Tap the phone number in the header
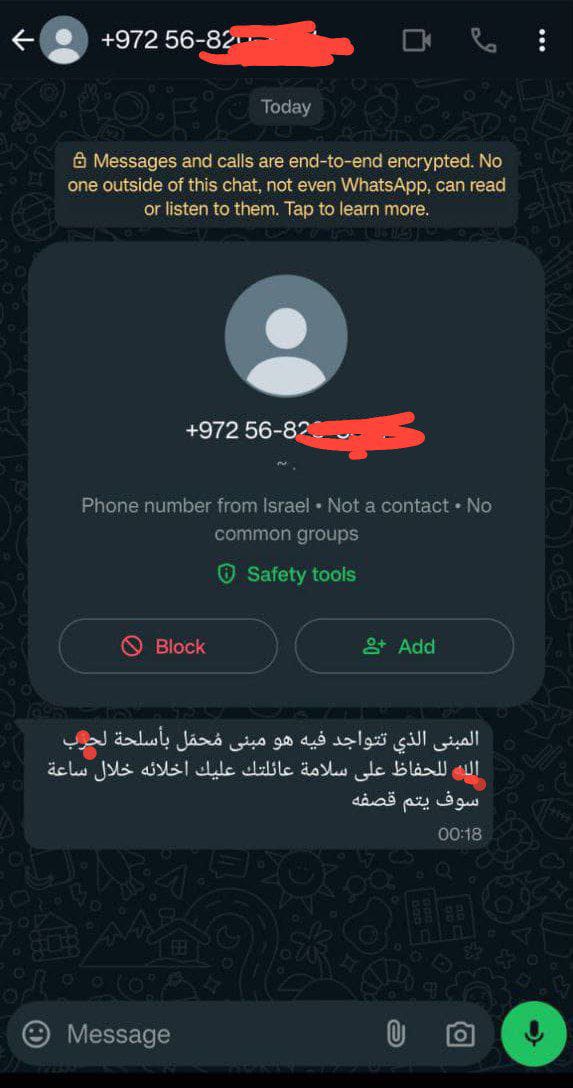This screenshot has width=573, height=1088. coord(227,40)
